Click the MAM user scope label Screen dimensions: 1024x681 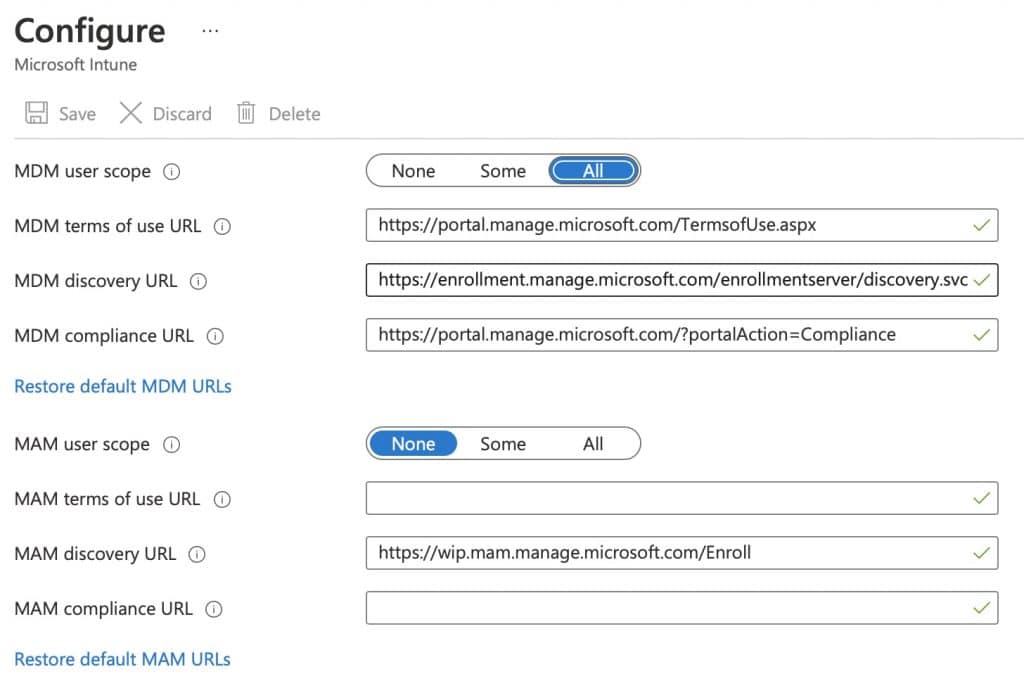[82, 445]
